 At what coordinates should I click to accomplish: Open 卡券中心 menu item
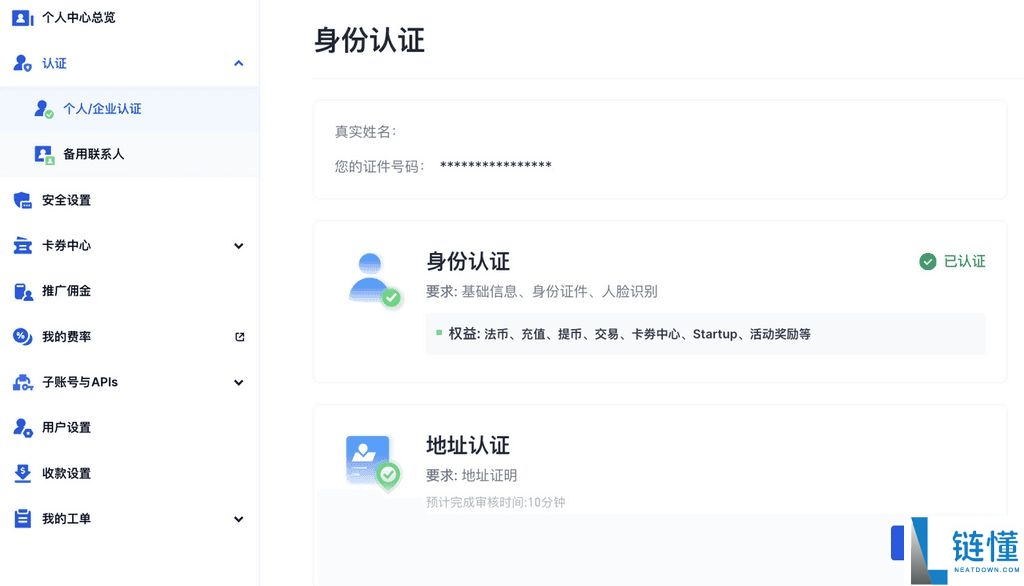click(66, 246)
